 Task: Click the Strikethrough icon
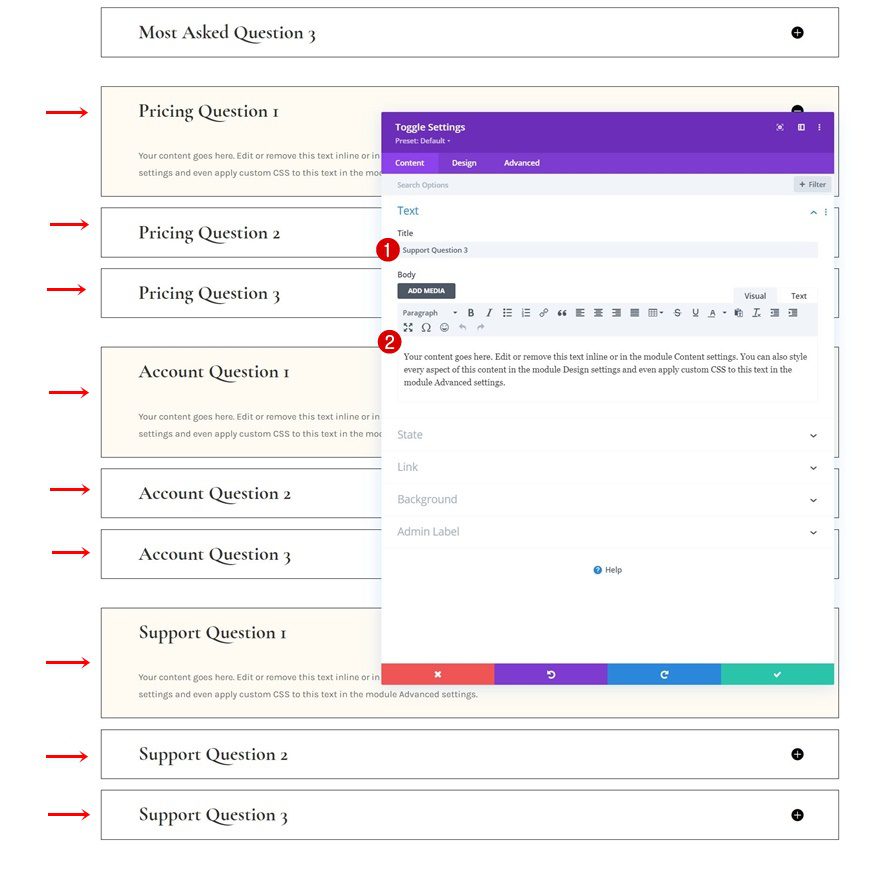coord(677,313)
